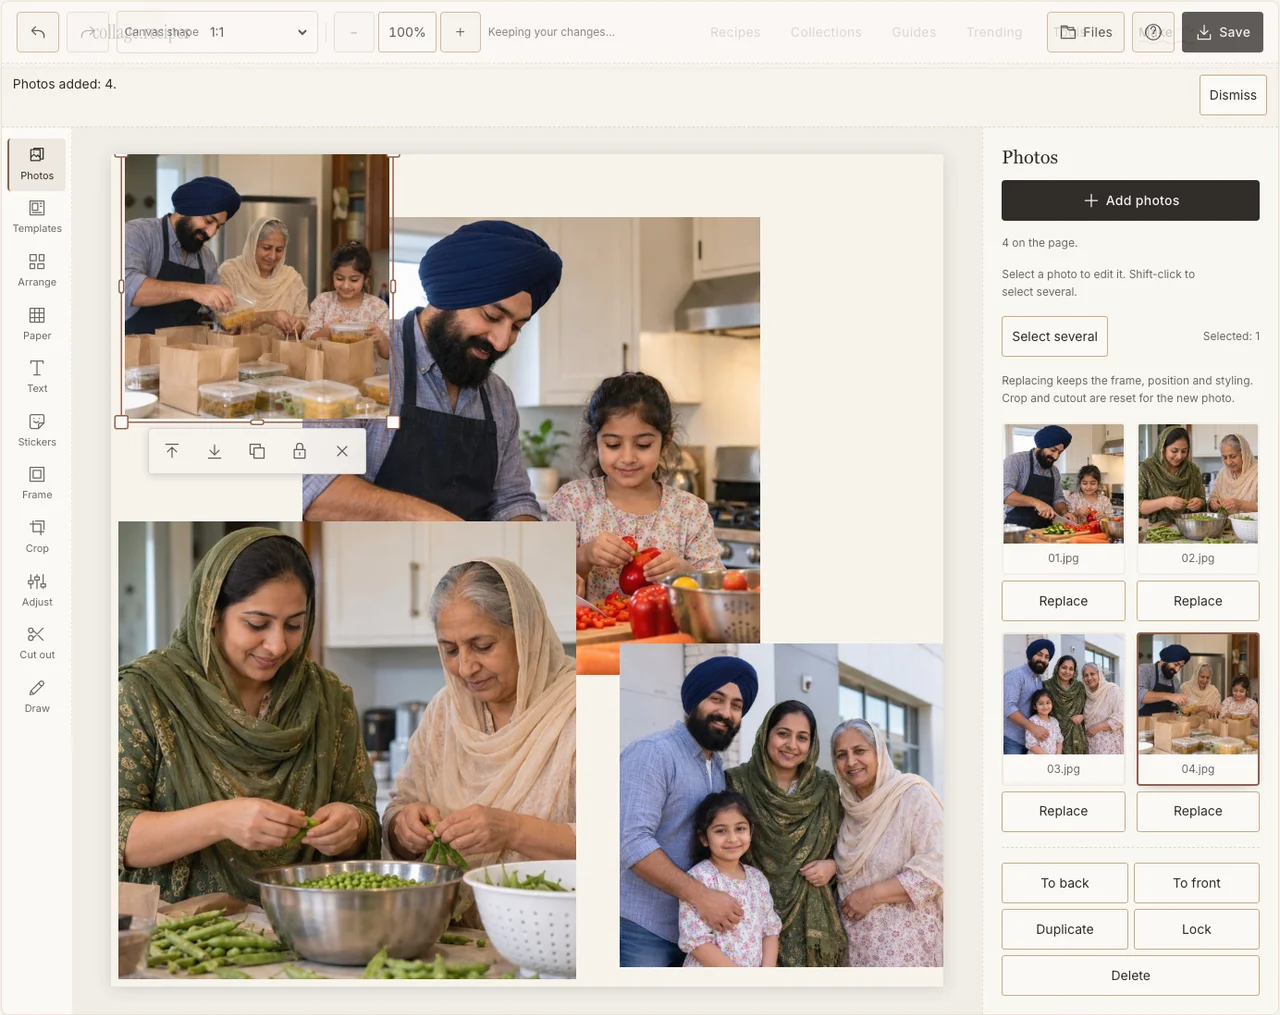Open the Canvas shape dropdown
Viewport: 1280px width, 1015px height.
pyautogui.click(x=217, y=32)
